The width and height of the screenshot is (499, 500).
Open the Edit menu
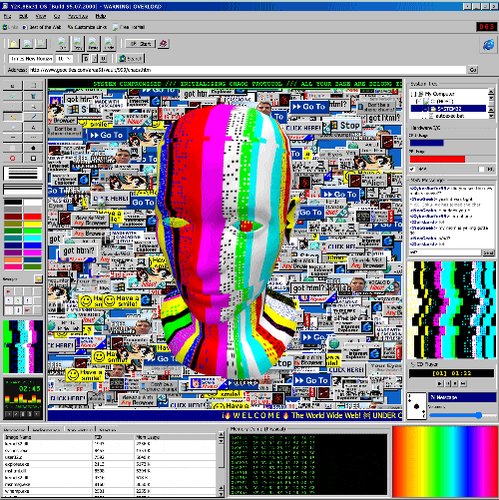(23, 16)
